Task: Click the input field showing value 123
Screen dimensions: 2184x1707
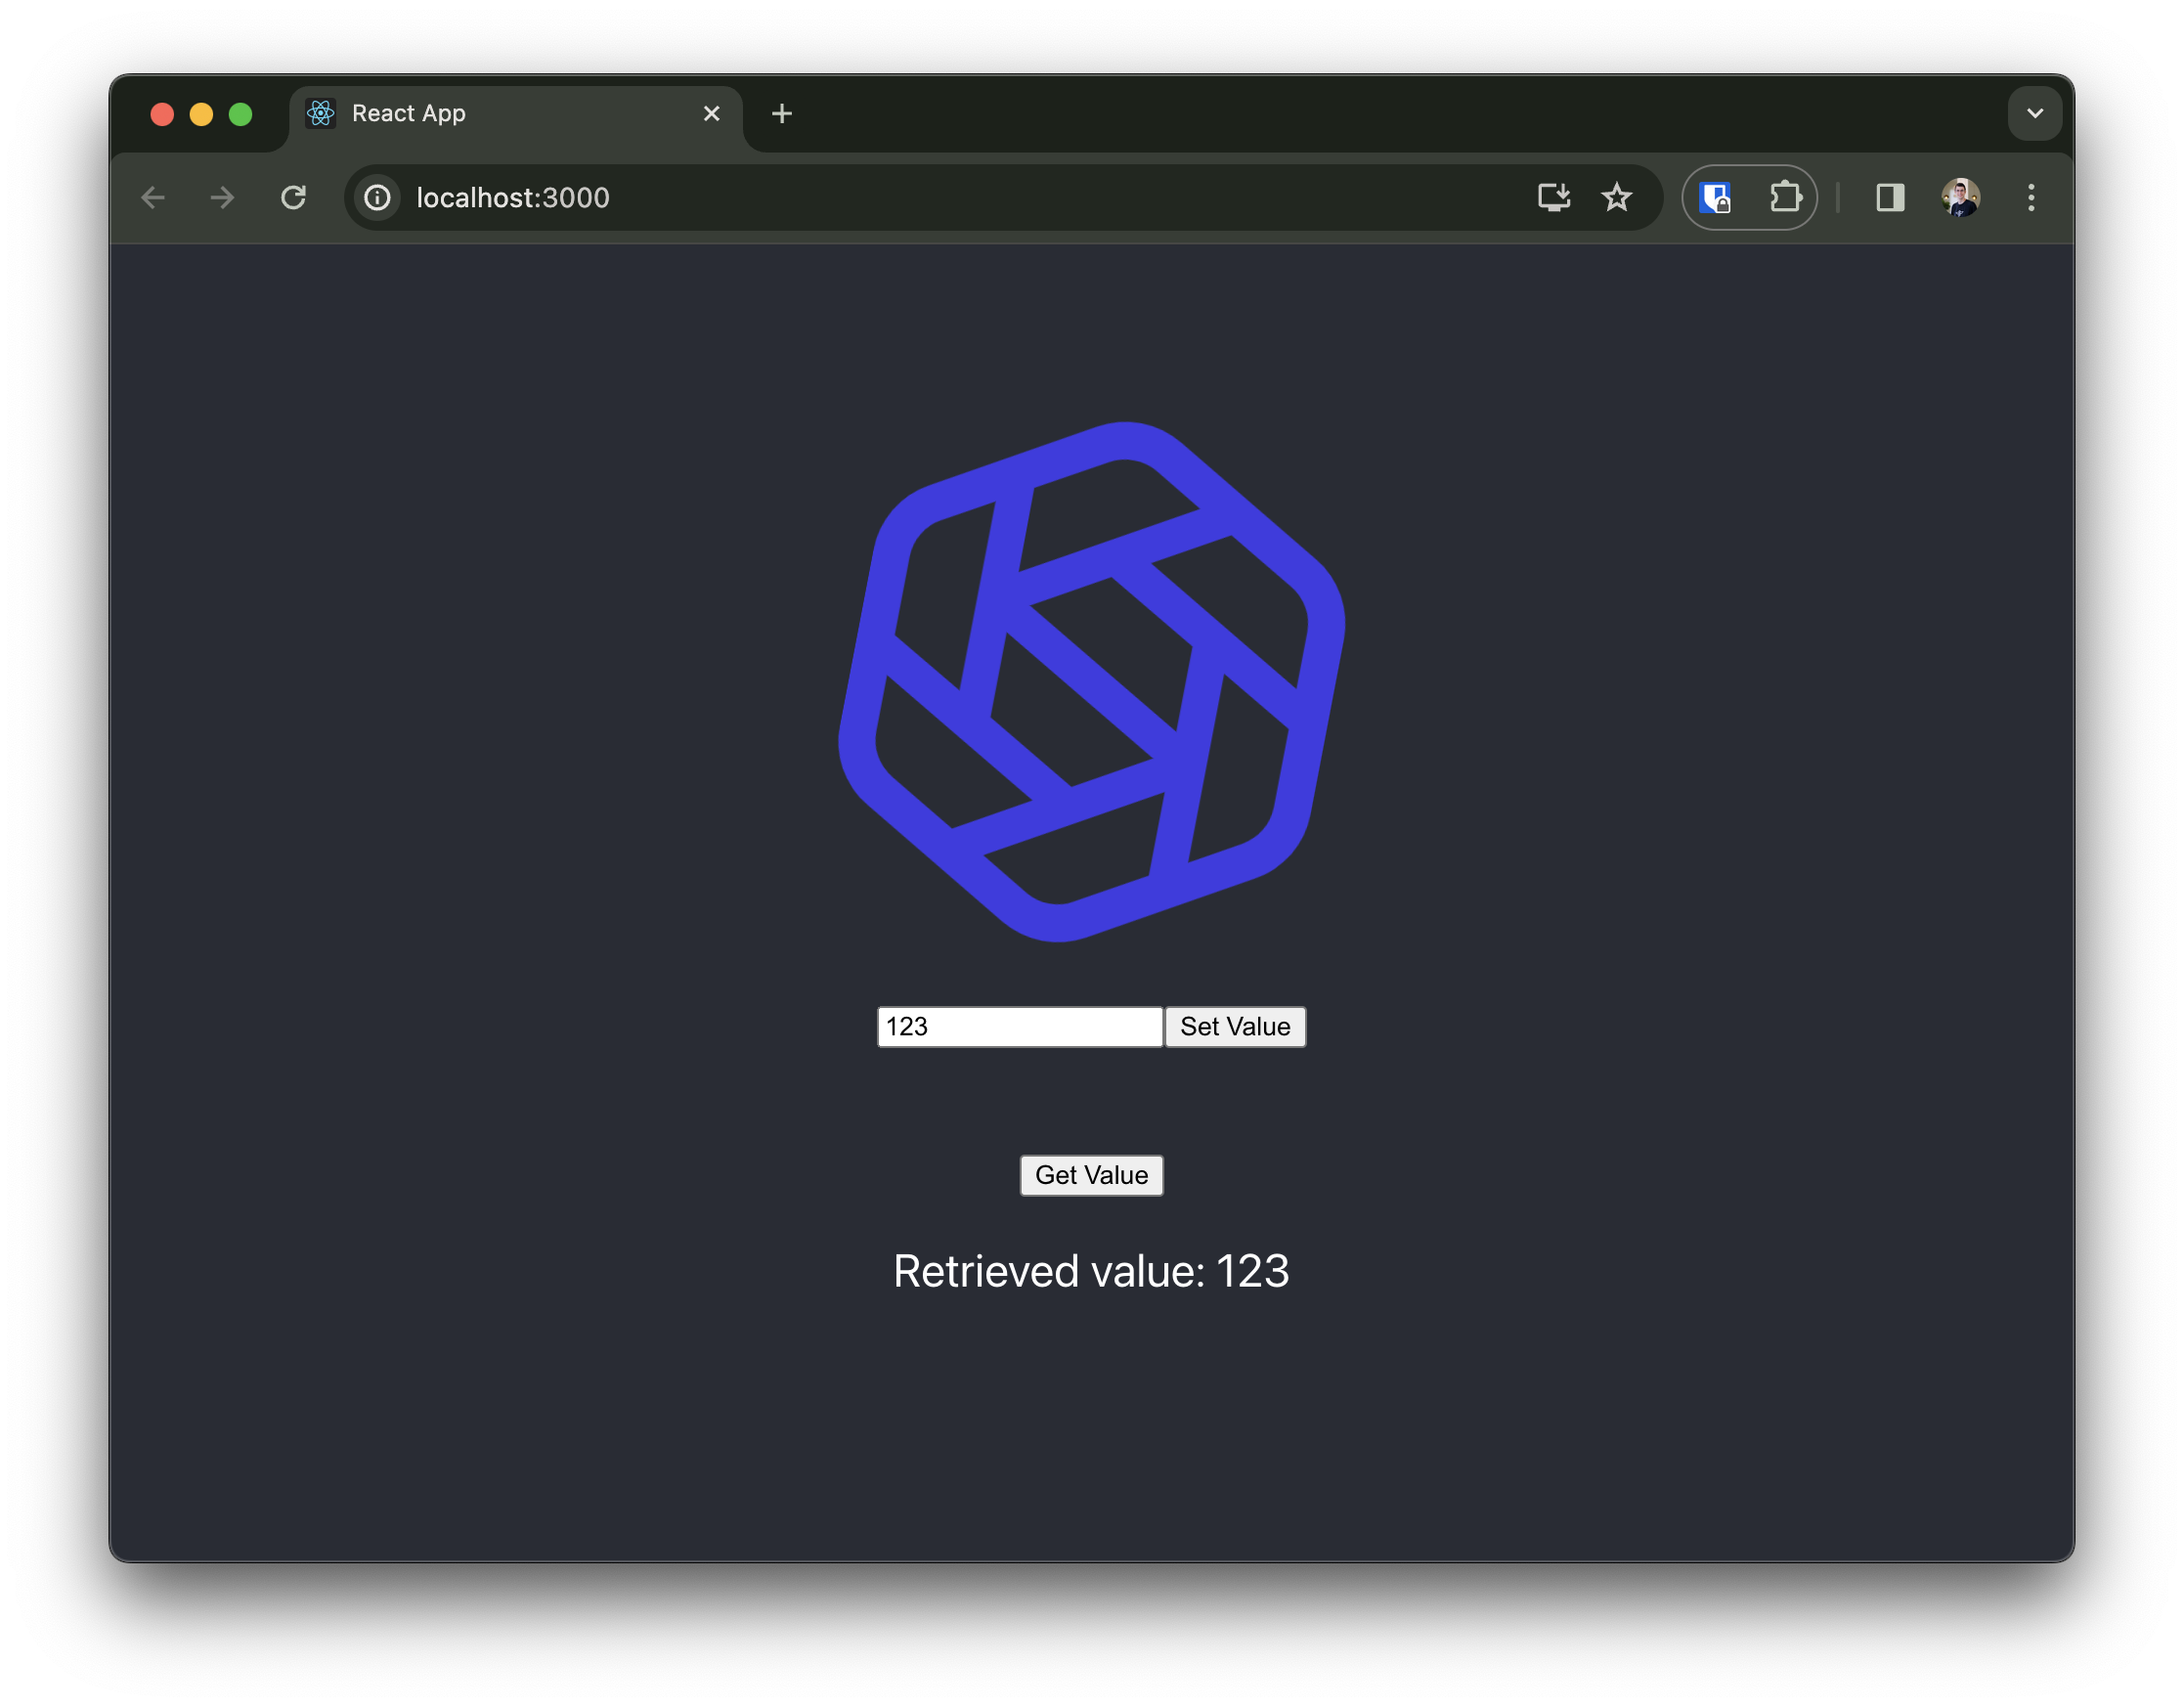Action: (x=1020, y=1027)
